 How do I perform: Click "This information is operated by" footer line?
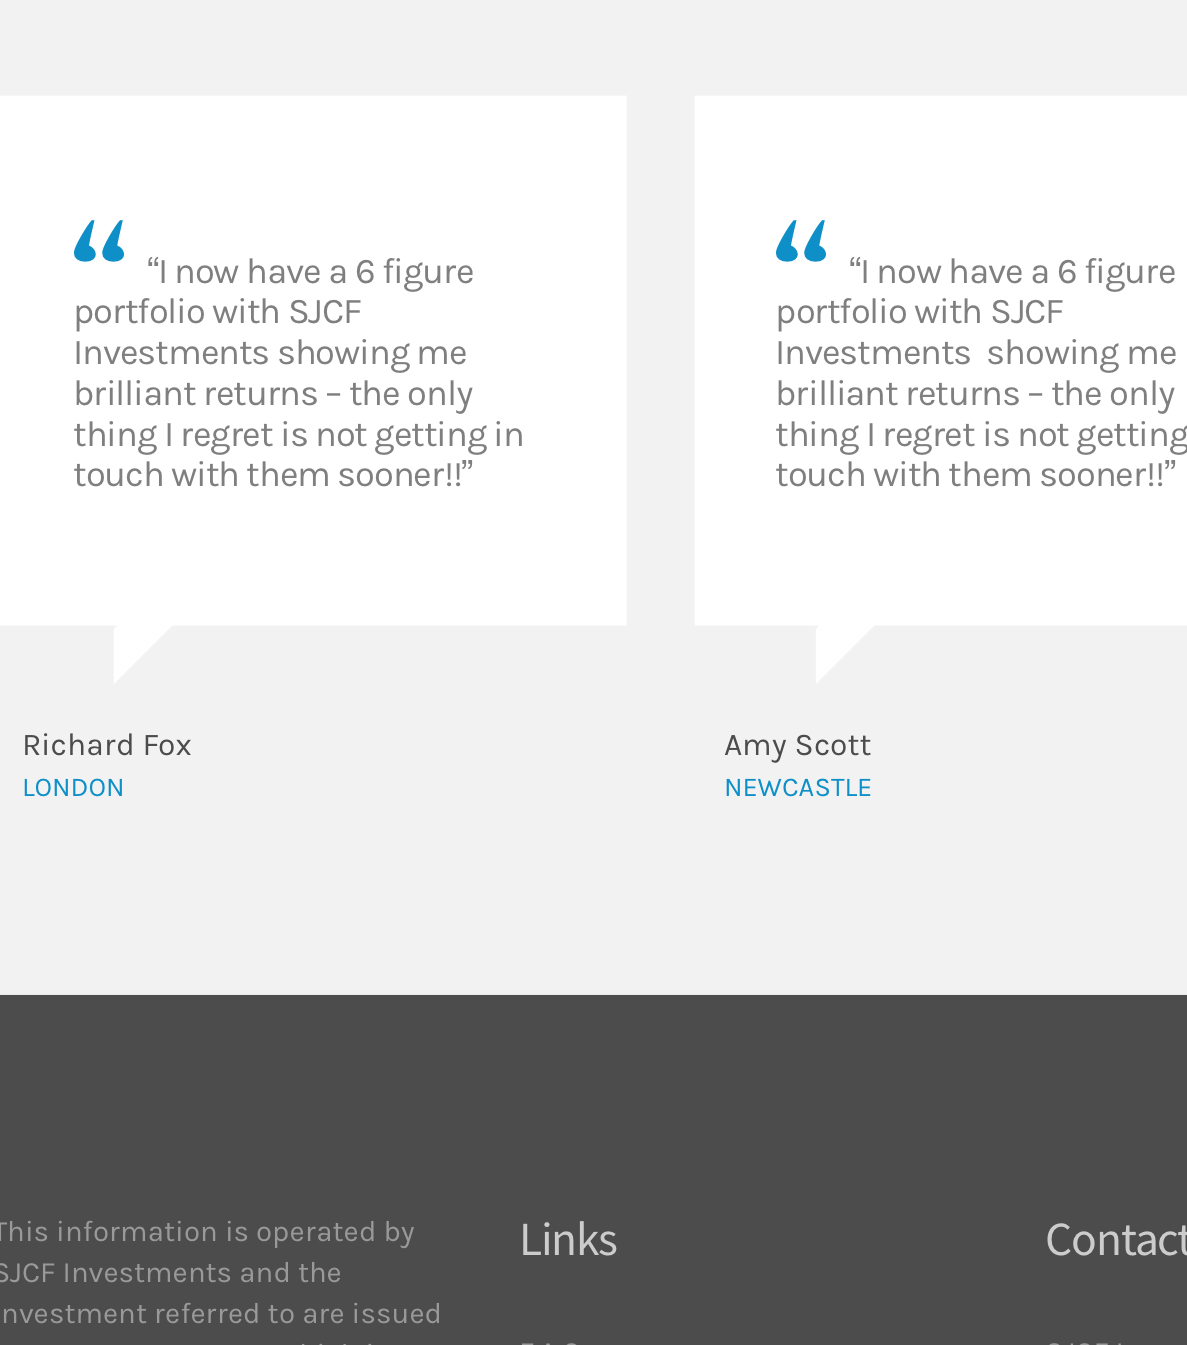(205, 1232)
